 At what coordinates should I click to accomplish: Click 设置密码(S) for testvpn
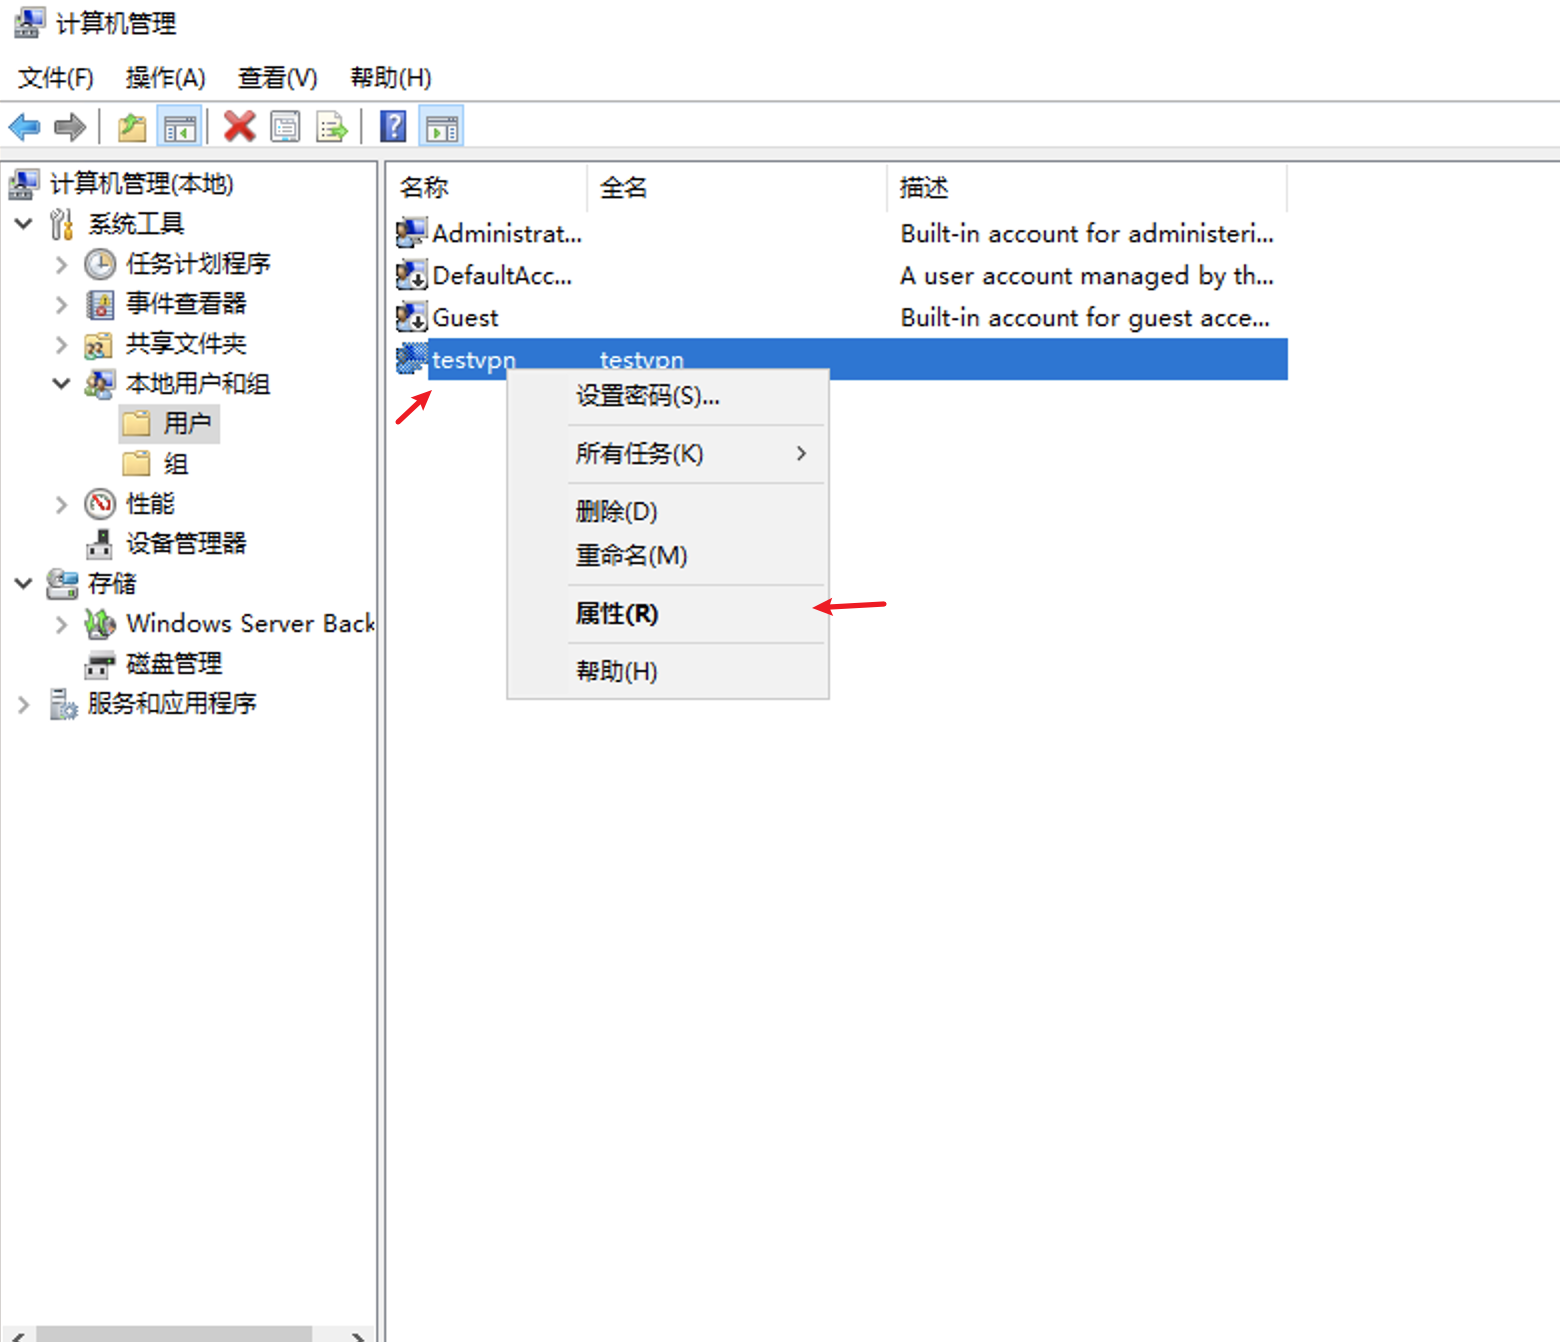tap(644, 395)
